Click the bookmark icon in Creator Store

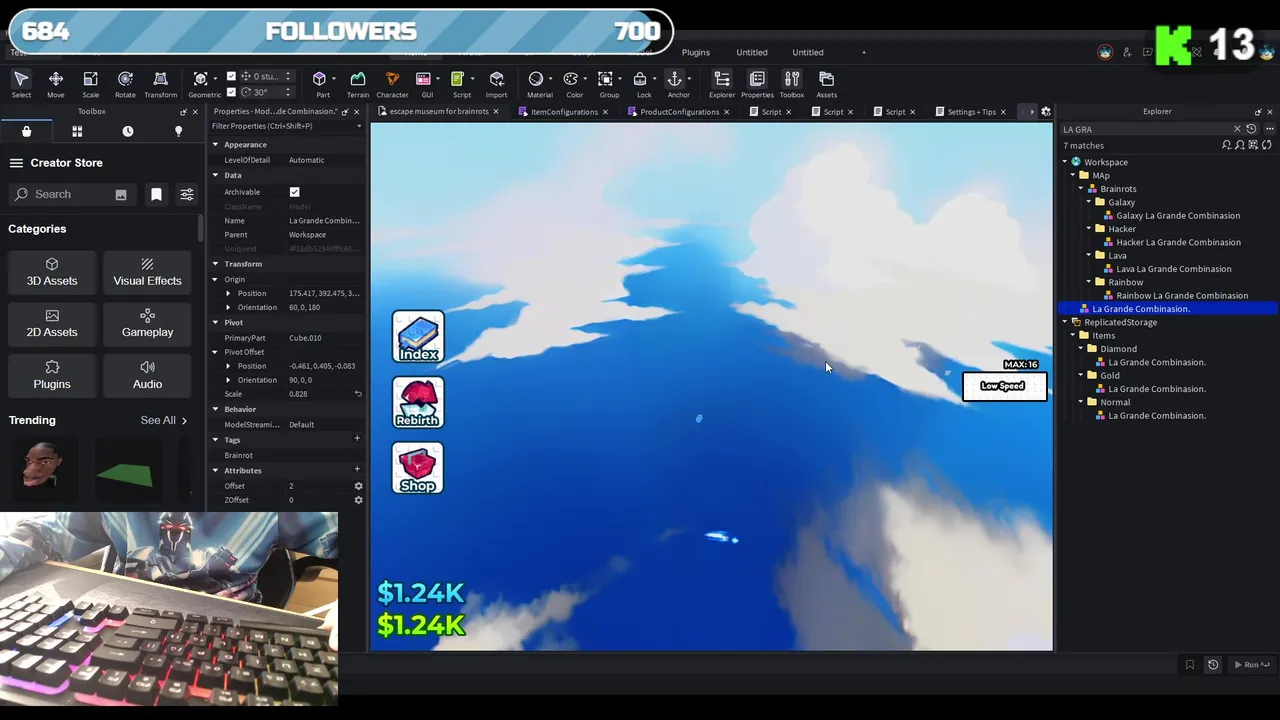(156, 194)
